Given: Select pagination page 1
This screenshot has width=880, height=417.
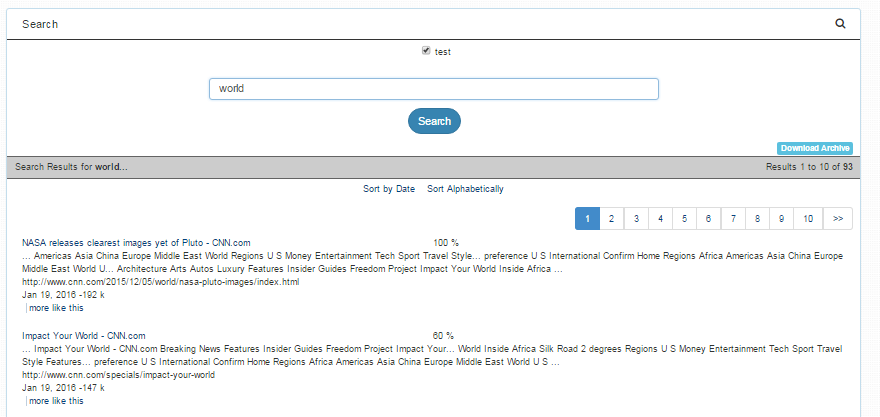Looking at the screenshot, I should [x=588, y=218].
